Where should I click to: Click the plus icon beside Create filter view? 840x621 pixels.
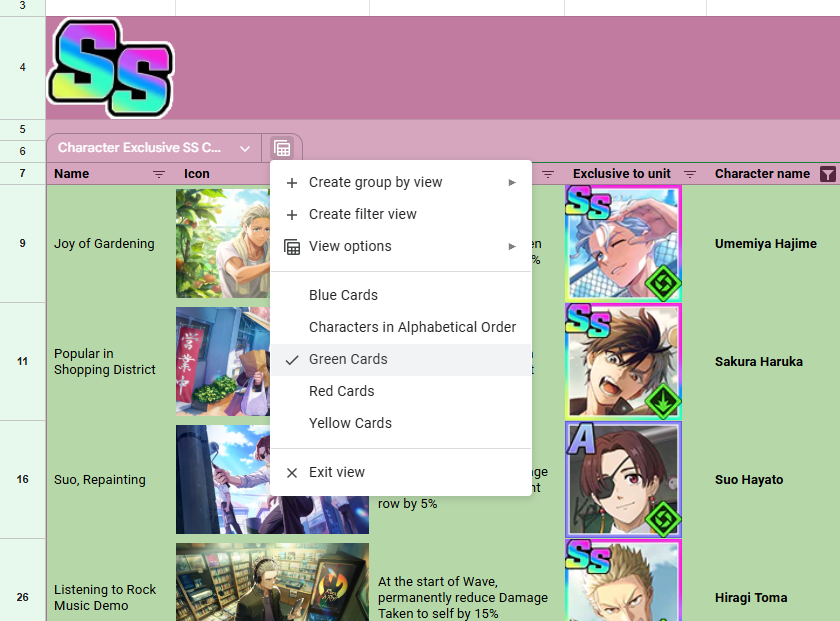click(292, 215)
